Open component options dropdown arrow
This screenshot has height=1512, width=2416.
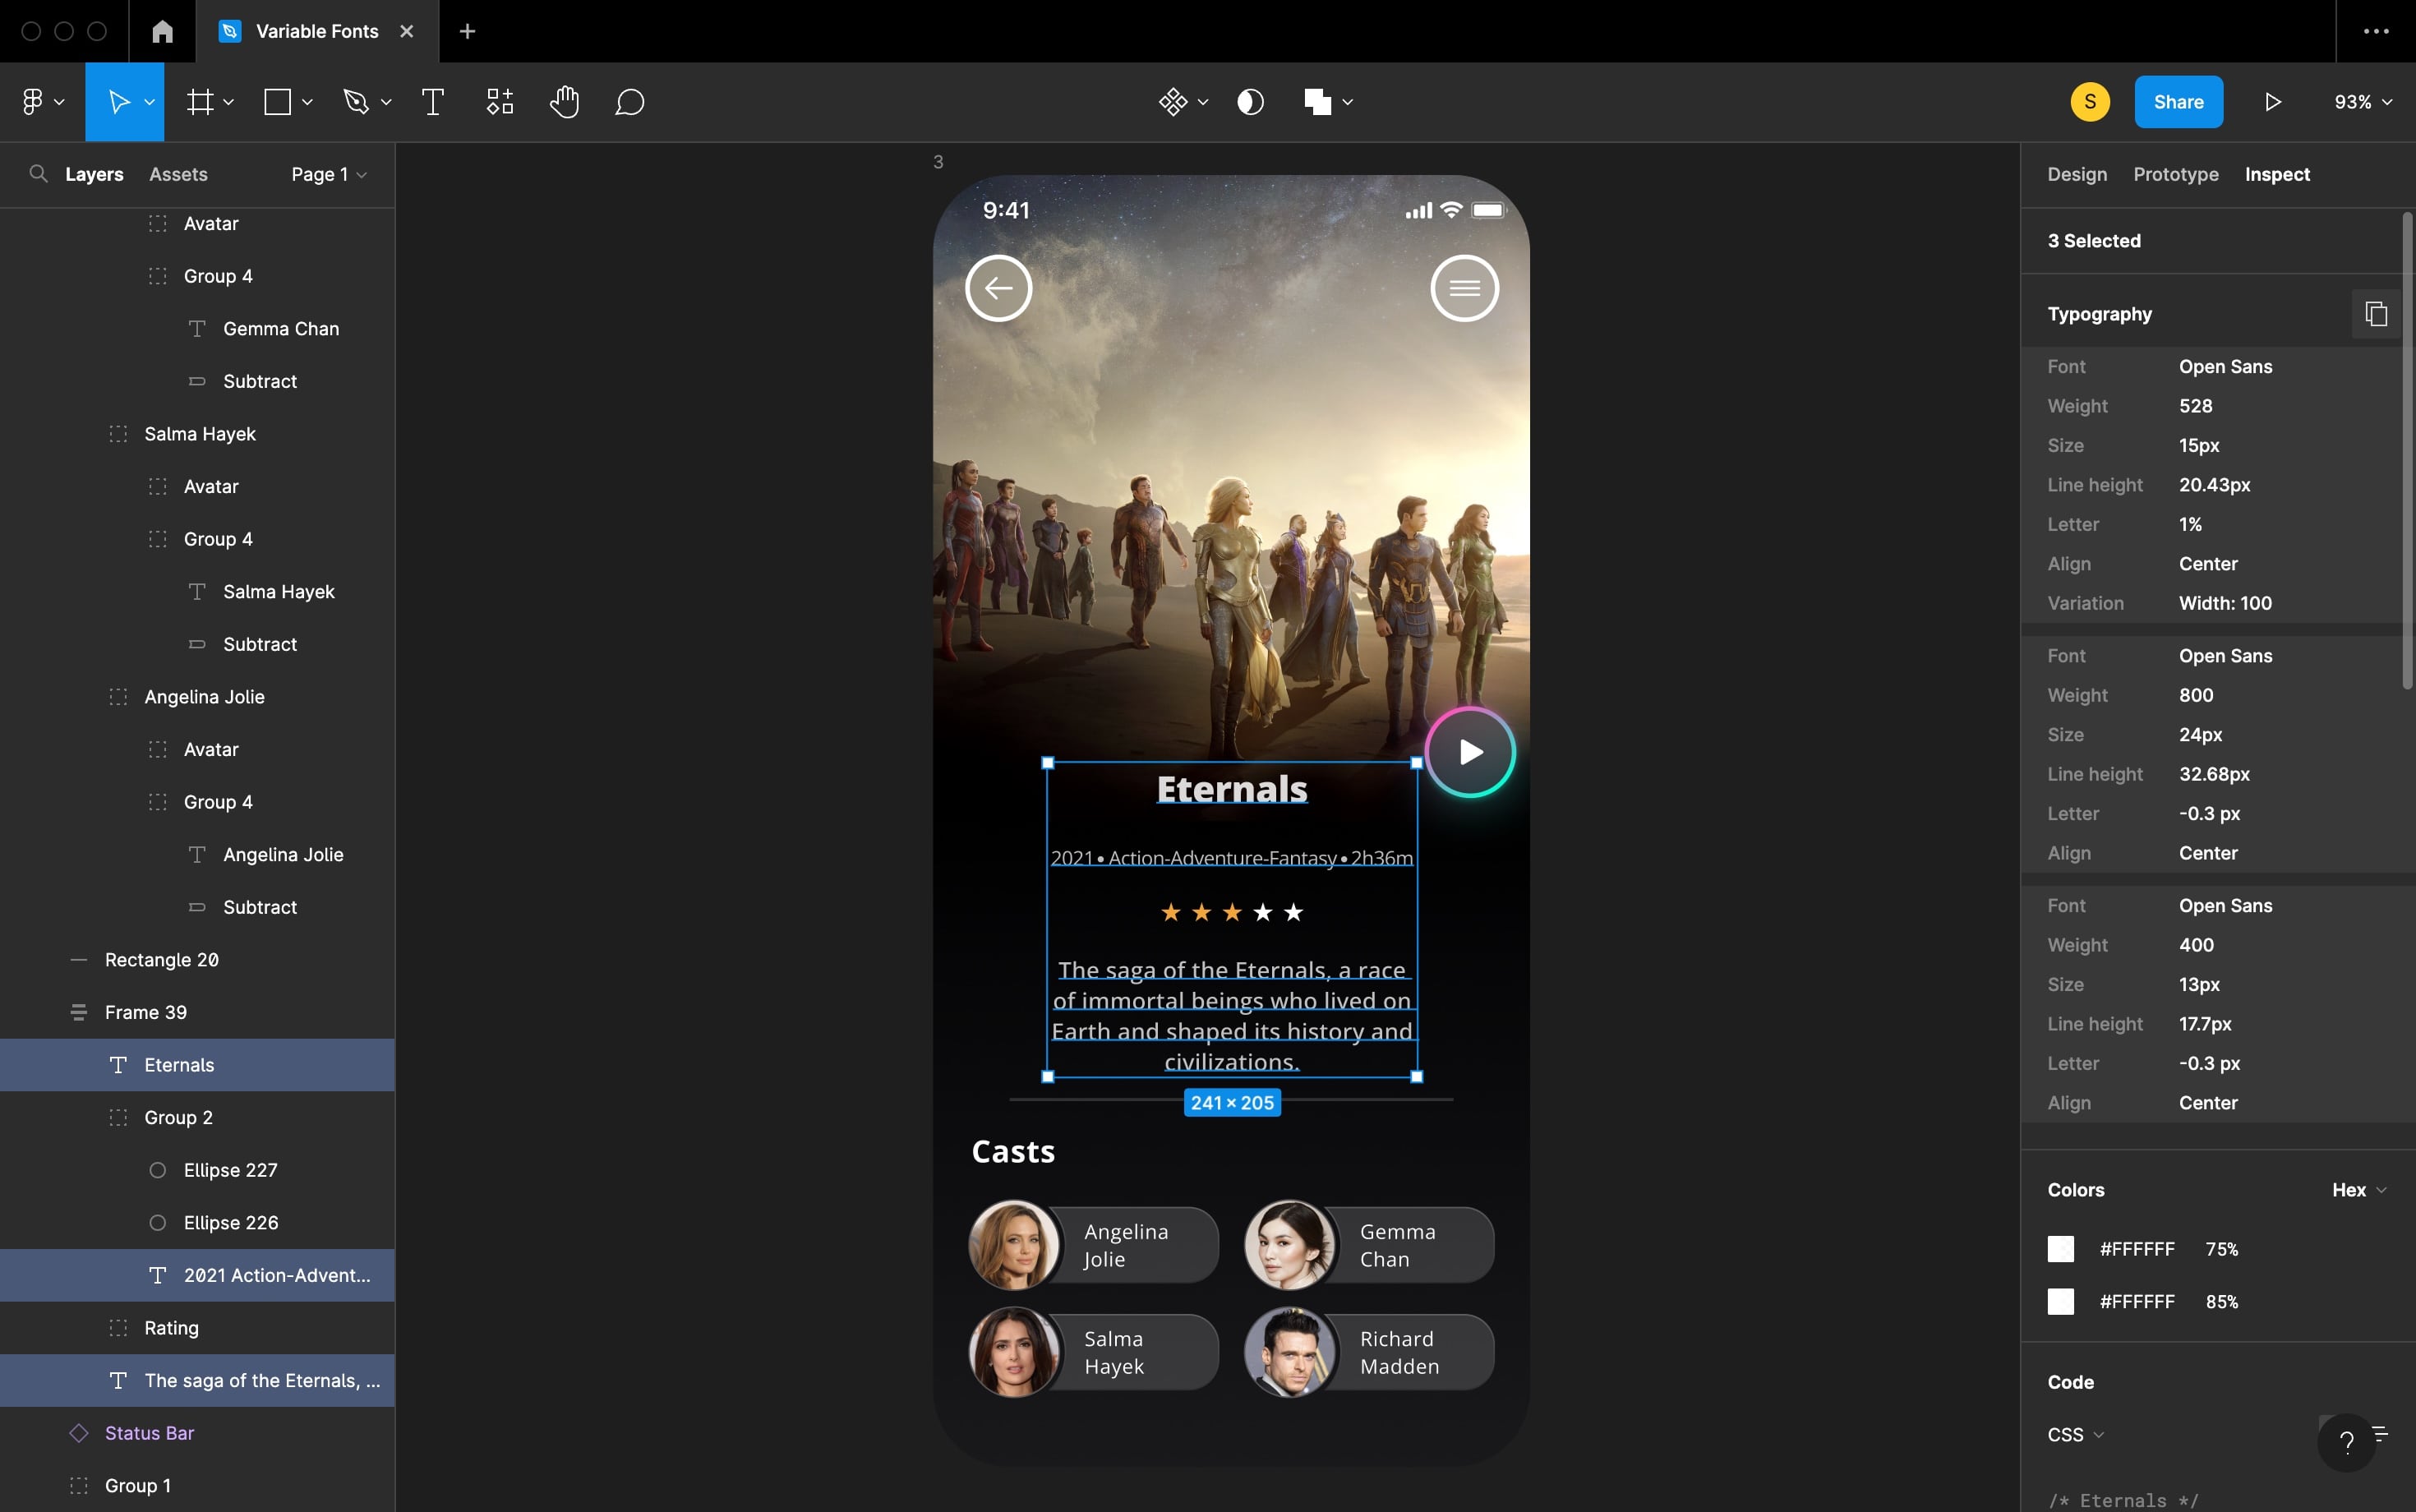tap(1202, 102)
